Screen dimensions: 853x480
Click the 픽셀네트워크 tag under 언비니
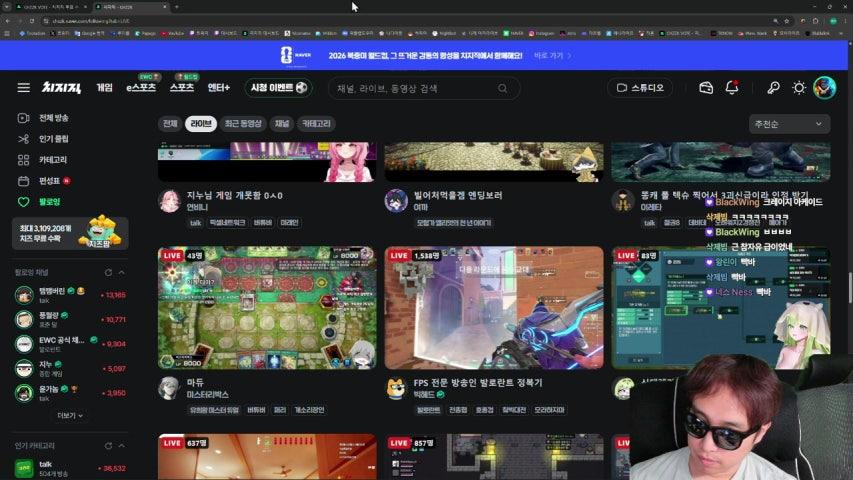[227, 223]
